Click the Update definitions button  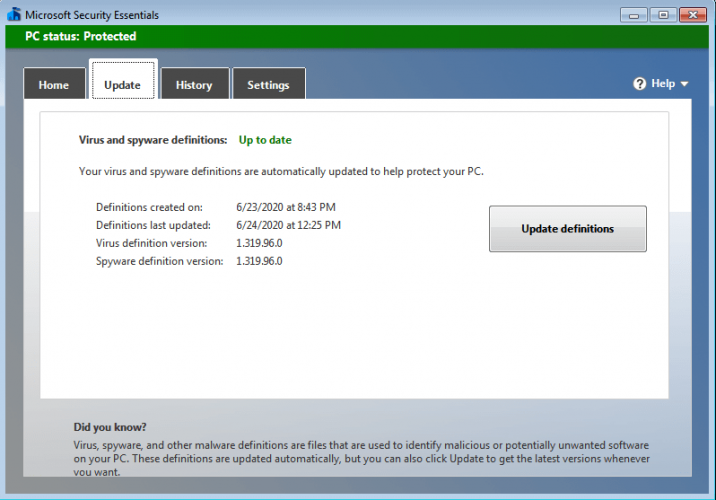tap(568, 228)
